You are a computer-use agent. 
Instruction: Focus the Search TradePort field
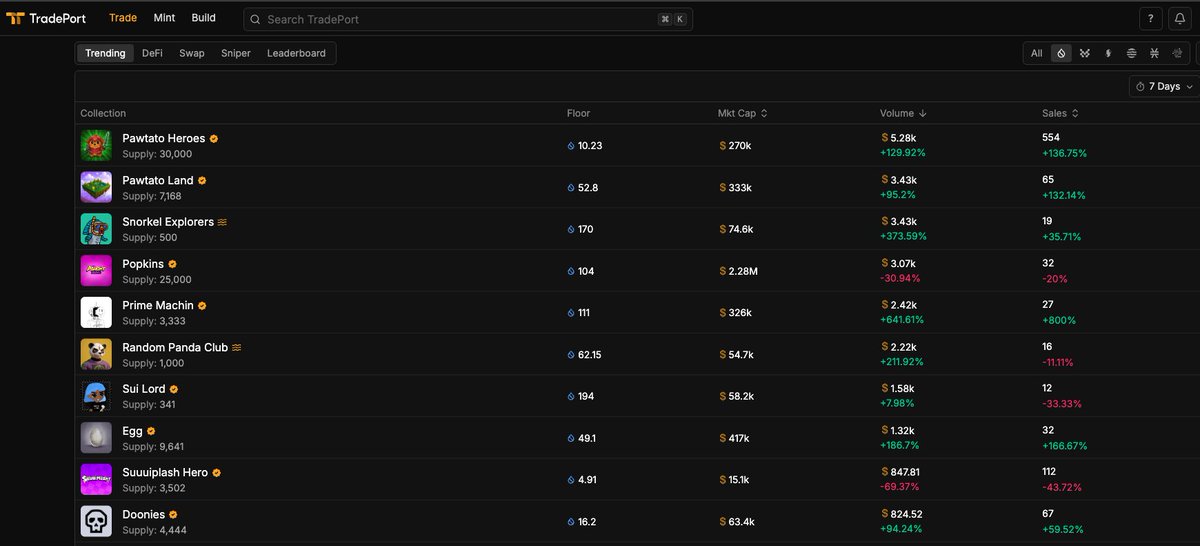(x=468, y=19)
